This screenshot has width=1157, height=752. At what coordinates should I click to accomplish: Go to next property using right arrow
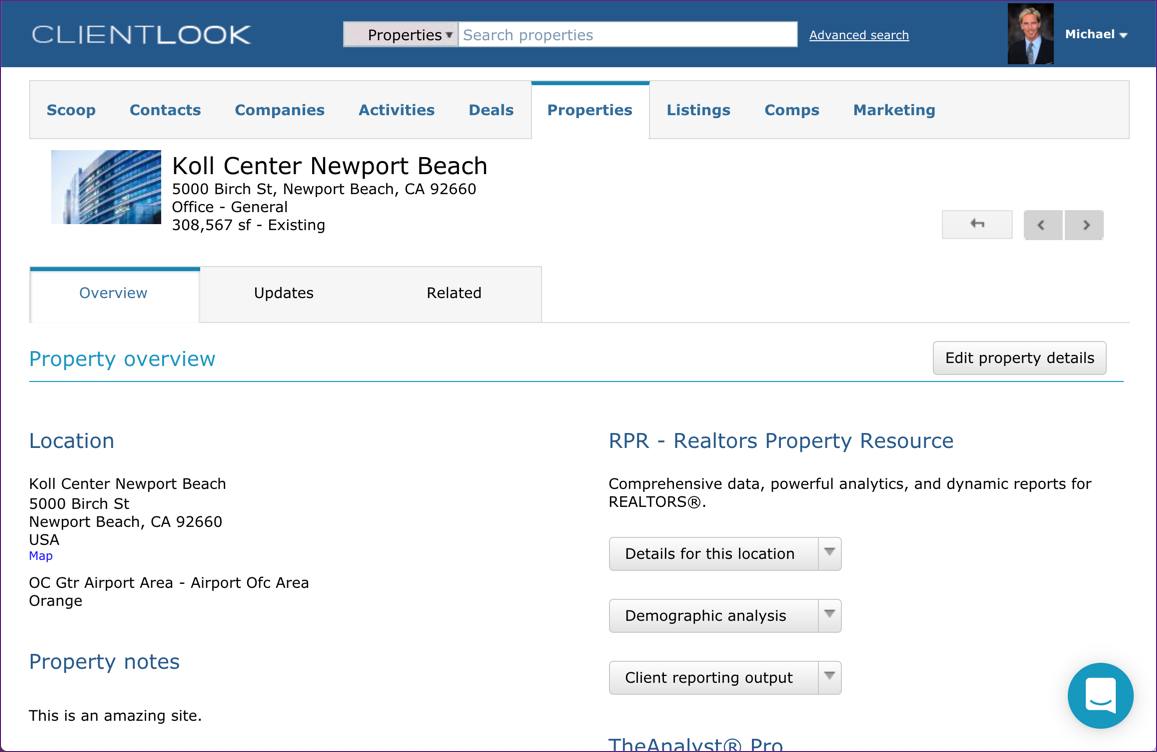pyautogui.click(x=1084, y=224)
